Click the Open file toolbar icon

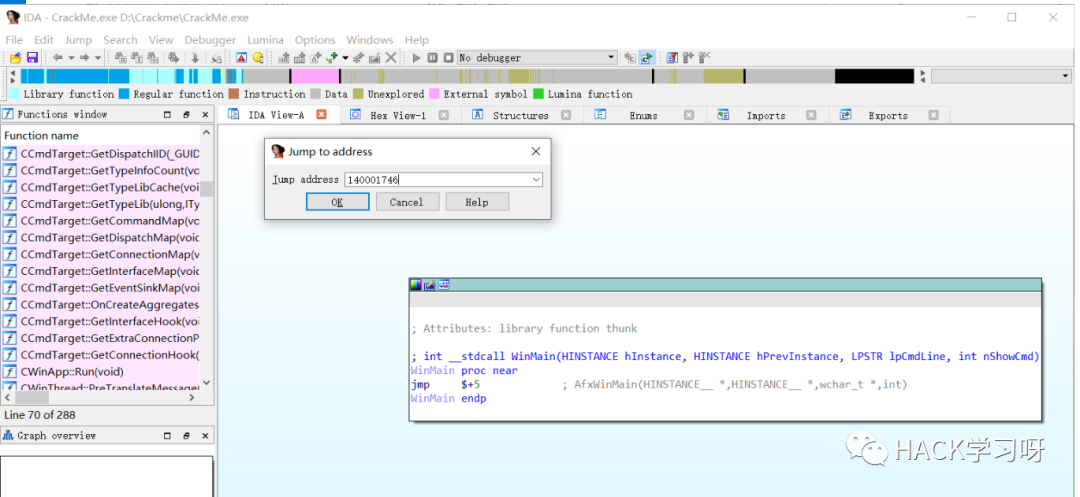[16, 58]
